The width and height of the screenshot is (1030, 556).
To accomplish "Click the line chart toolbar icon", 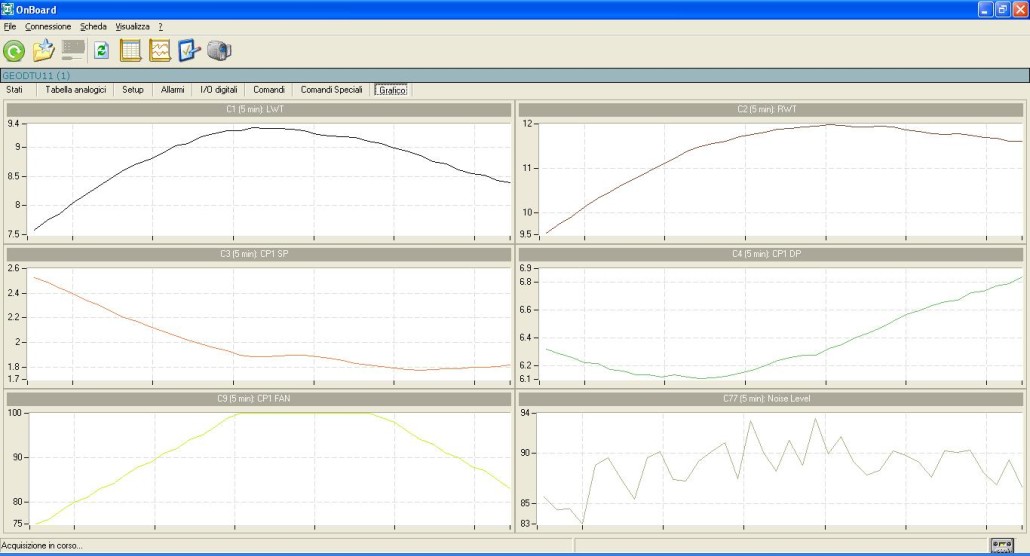I will (x=160, y=51).
